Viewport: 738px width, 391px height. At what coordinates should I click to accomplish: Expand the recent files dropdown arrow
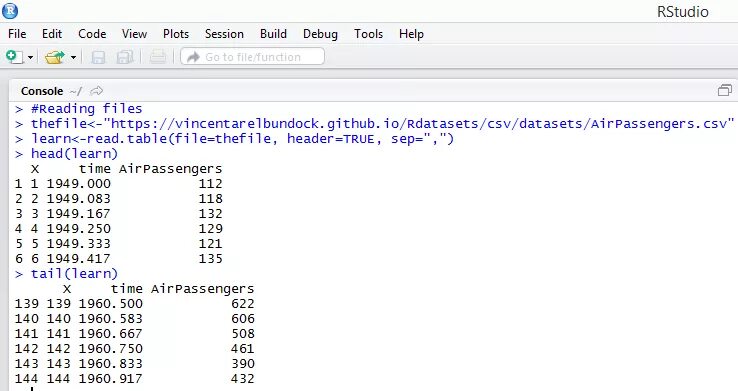pos(73,57)
